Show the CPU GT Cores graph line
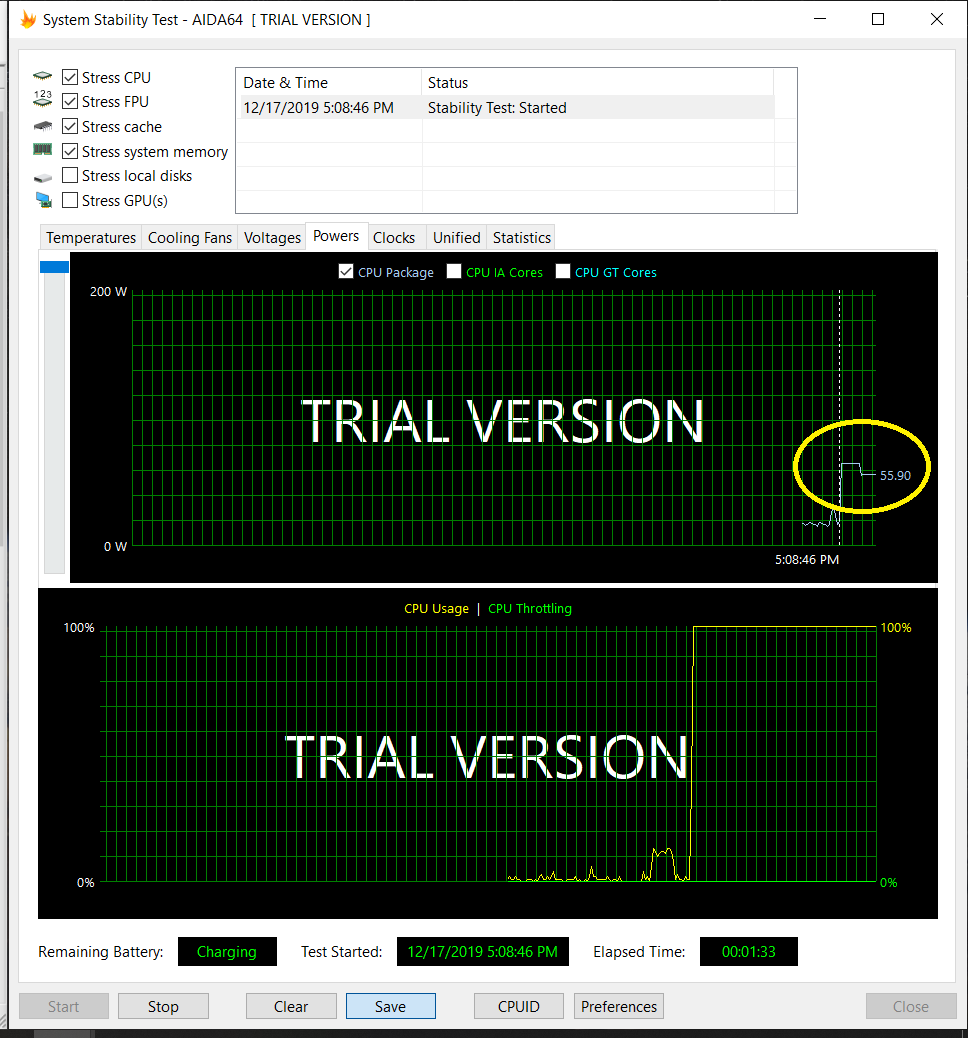976x1038 pixels. coord(562,271)
